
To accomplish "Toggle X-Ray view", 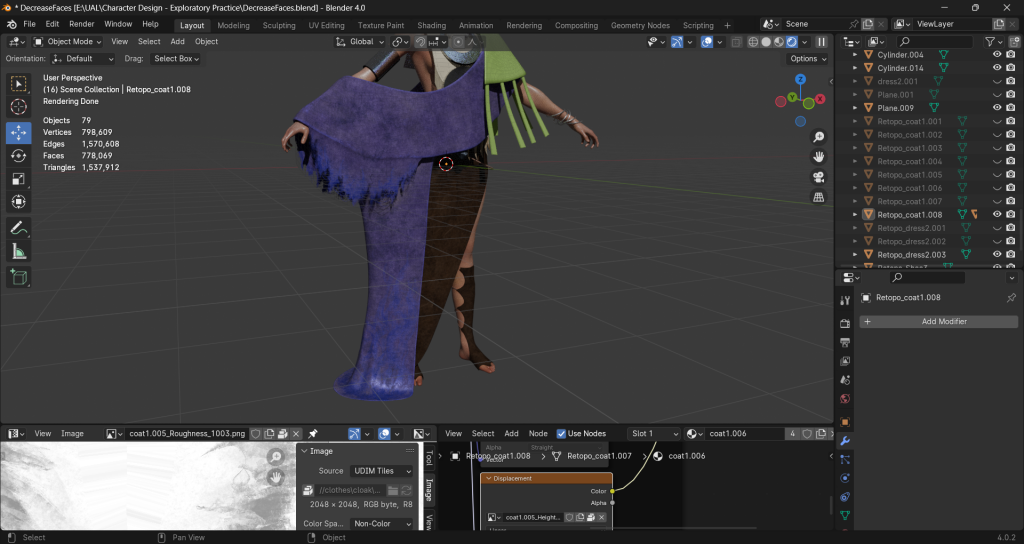I will click(x=736, y=42).
